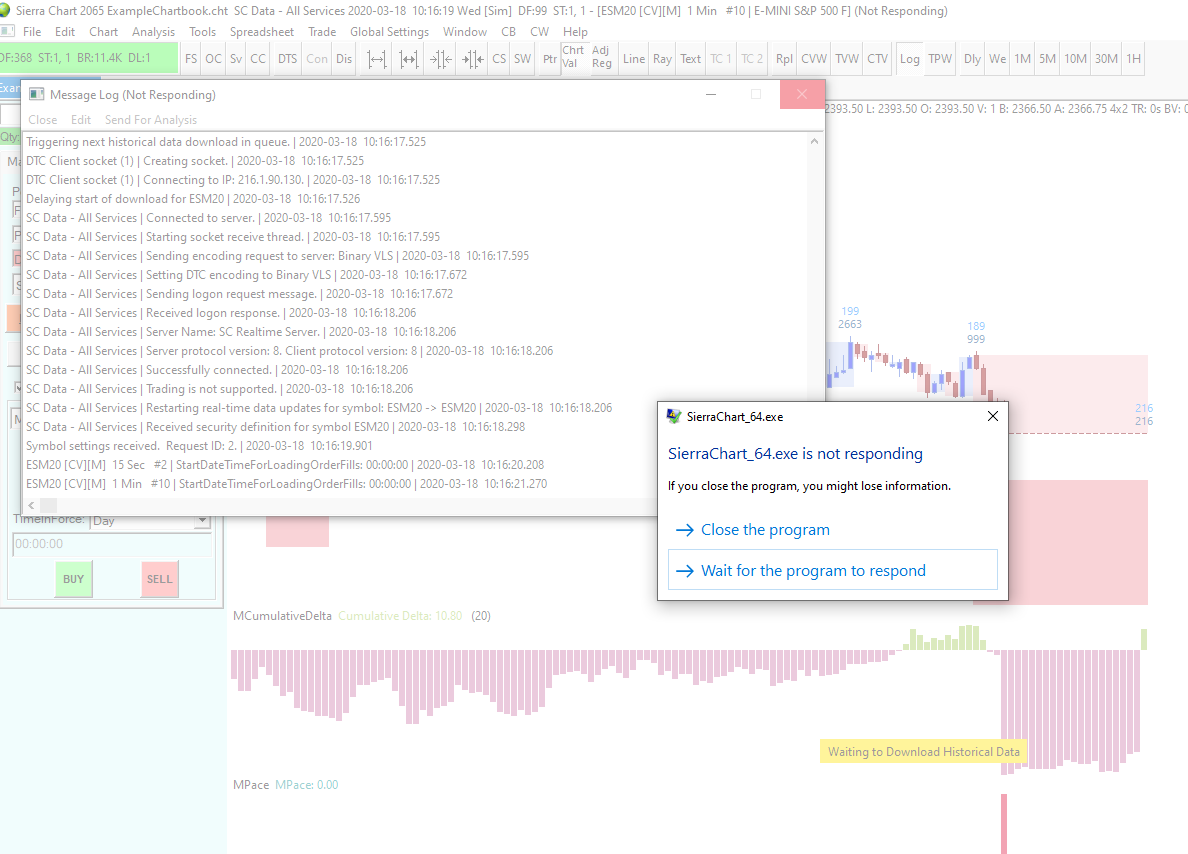Screen dimensions: 1188x854
Task: Click the Message Log scroll up arrow
Action: pos(814,142)
